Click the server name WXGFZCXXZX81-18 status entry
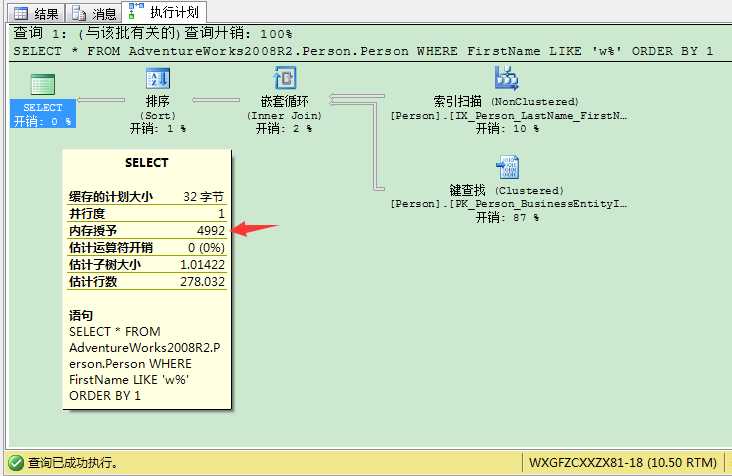Image resolution: width=732 pixels, height=476 pixels. [623, 463]
